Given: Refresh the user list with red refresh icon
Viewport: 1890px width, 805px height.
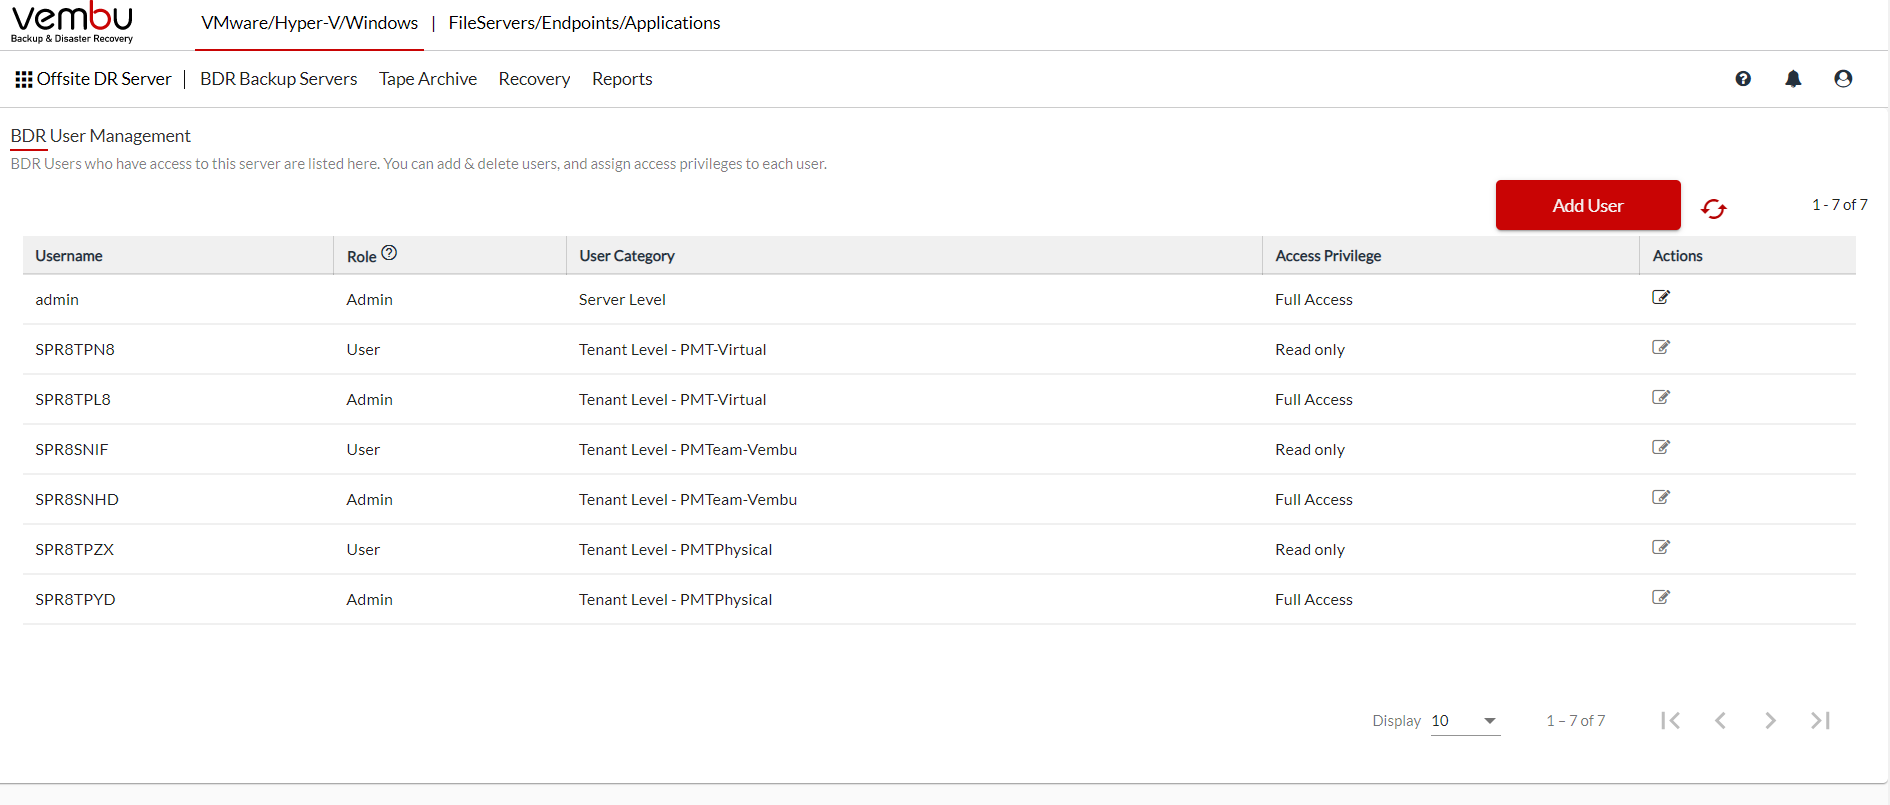Looking at the screenshot, I should click(x=1714, y=208).
